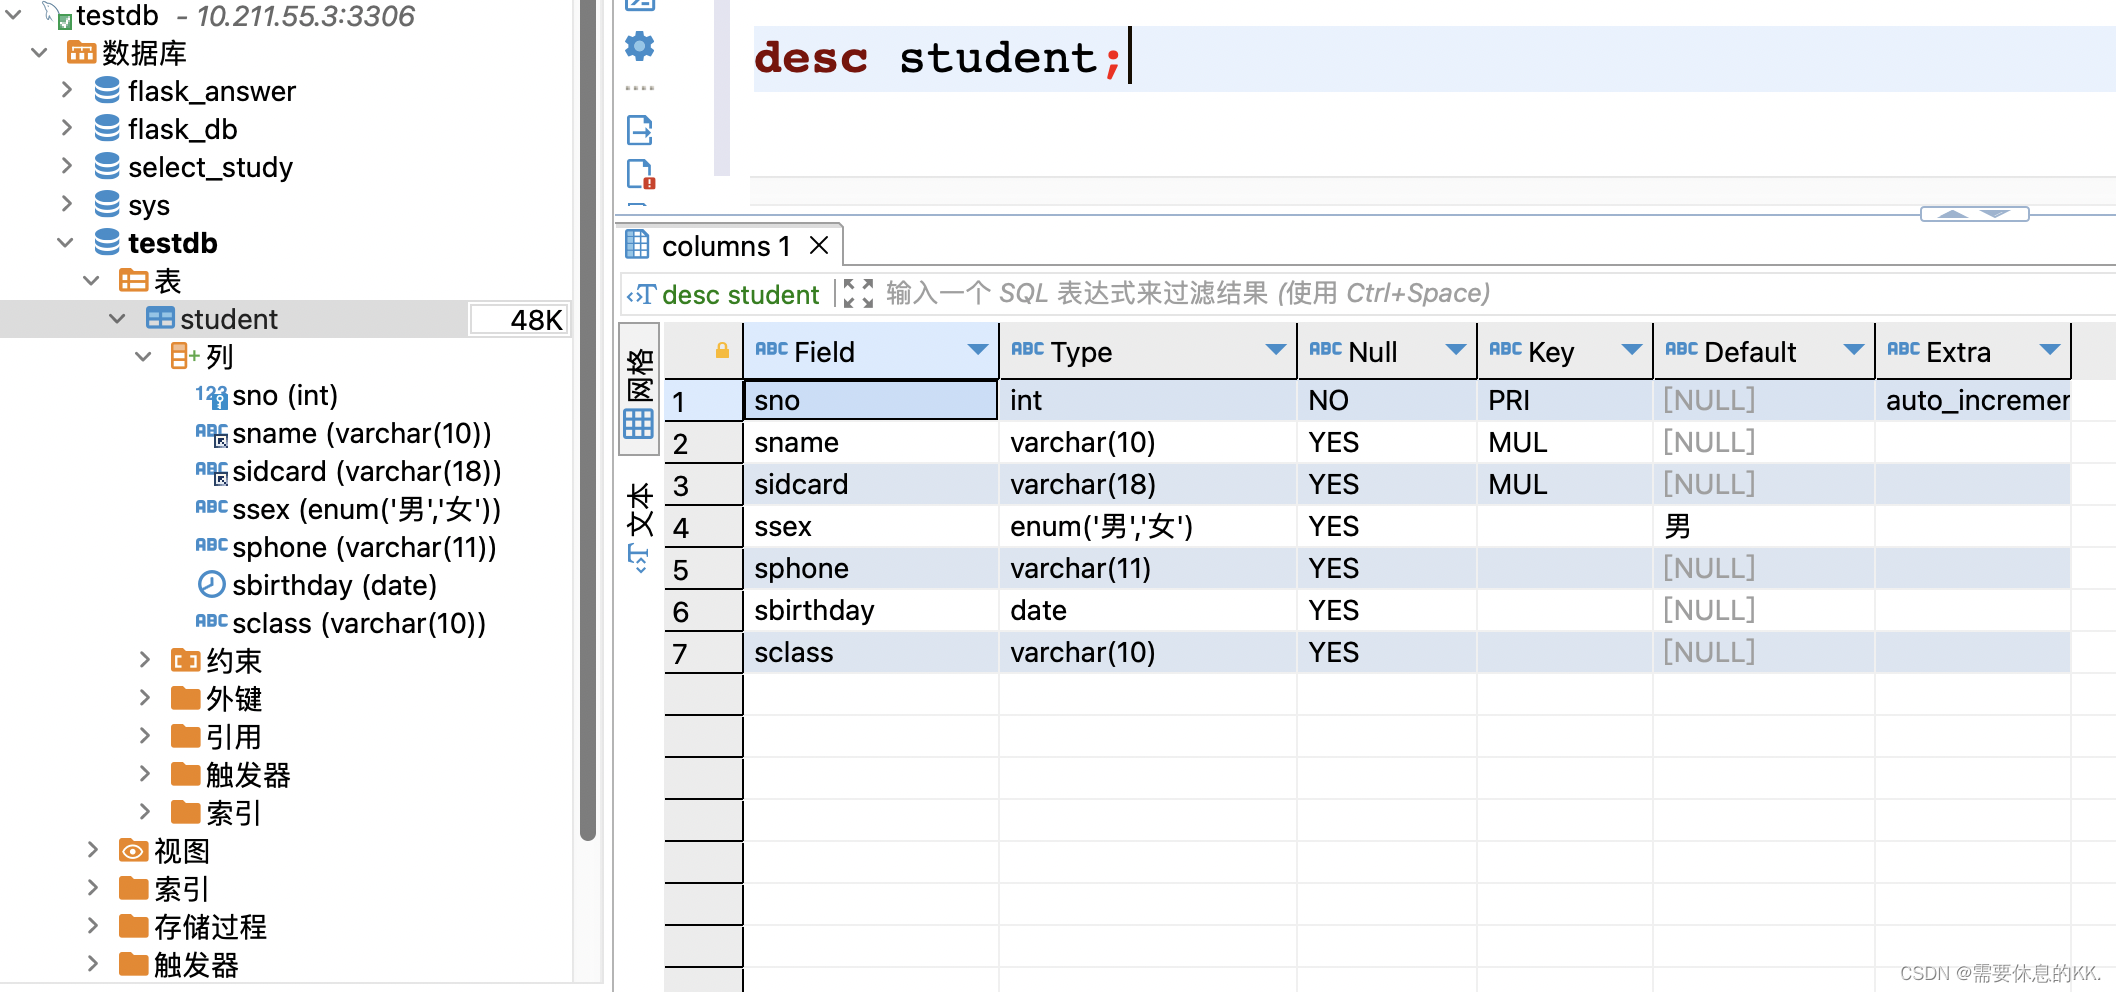Click the flask_answer database icon
The image size is (2116, 992).
click(x=107, y=90)
